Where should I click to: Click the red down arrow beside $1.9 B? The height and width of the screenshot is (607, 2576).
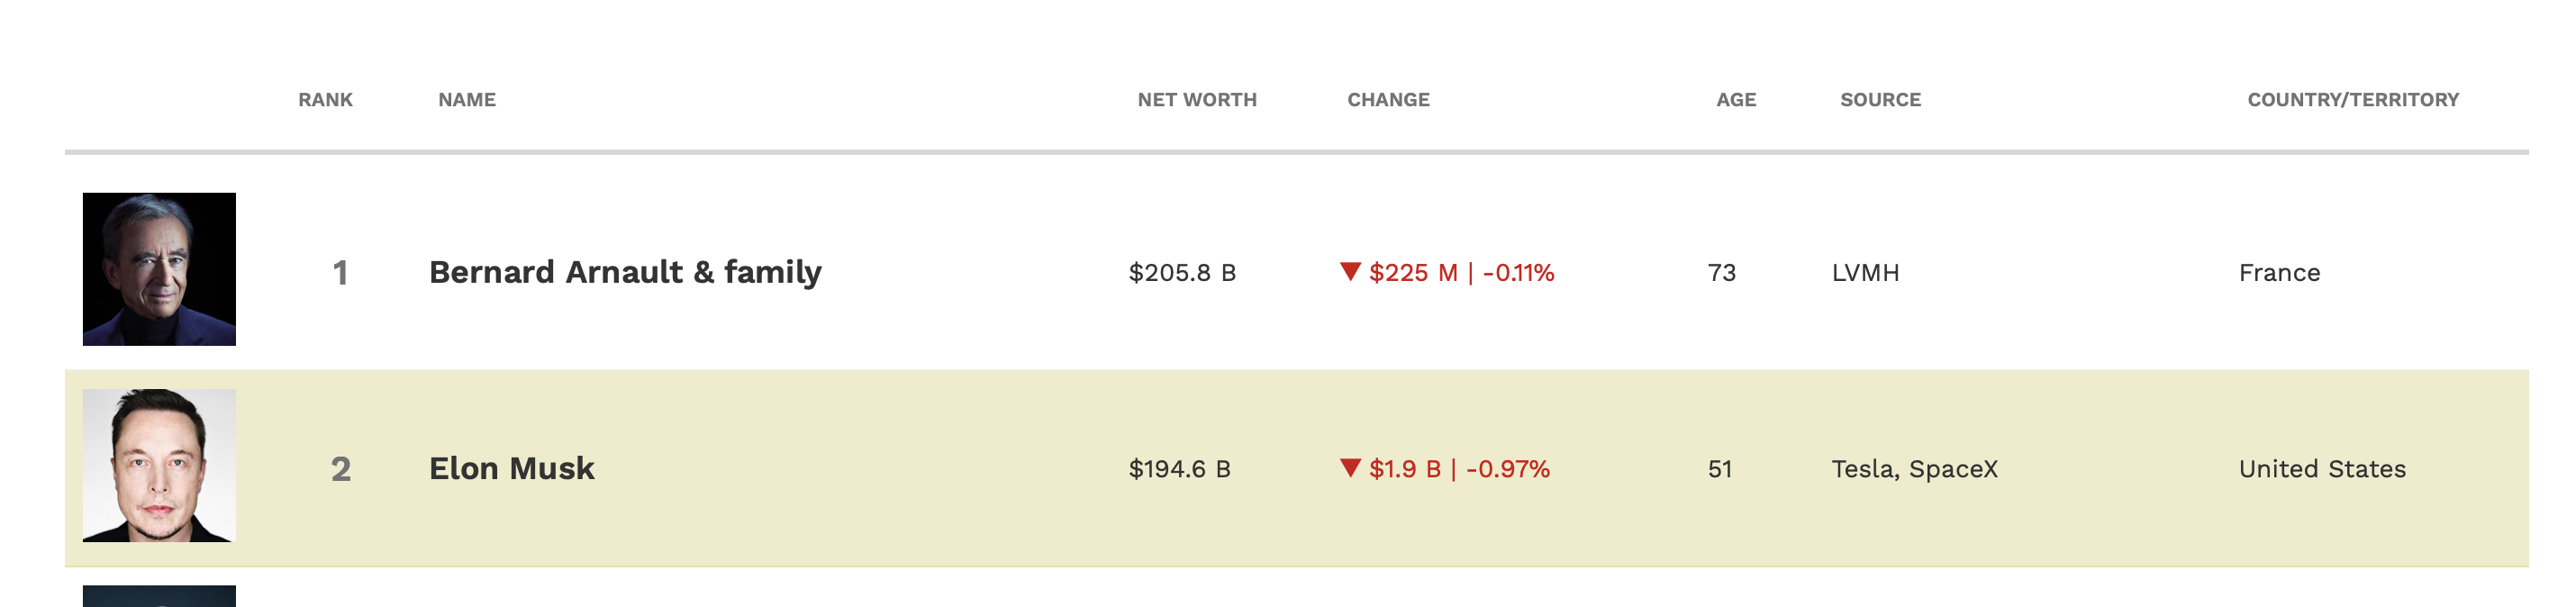pos(1350,467)
